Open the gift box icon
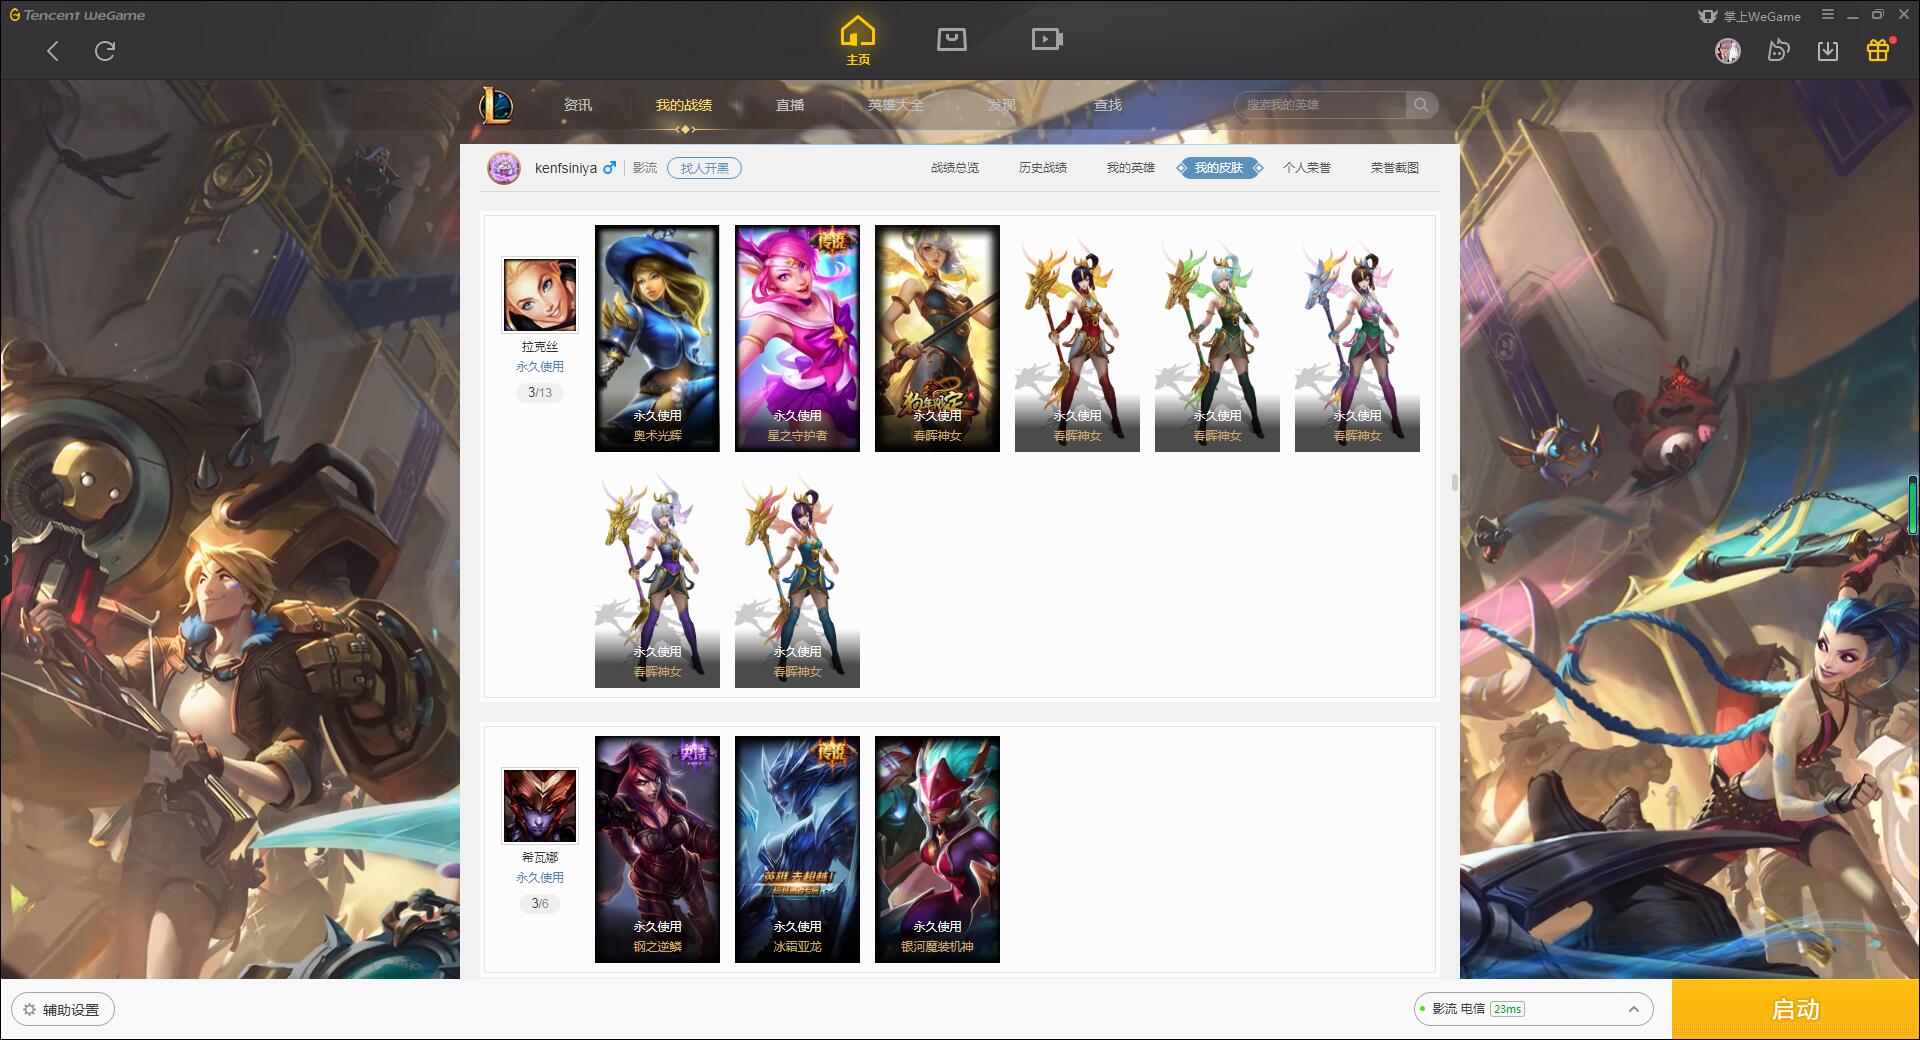The height and width of the screenshot is (1040, 1920). [x=1878, y=50]
